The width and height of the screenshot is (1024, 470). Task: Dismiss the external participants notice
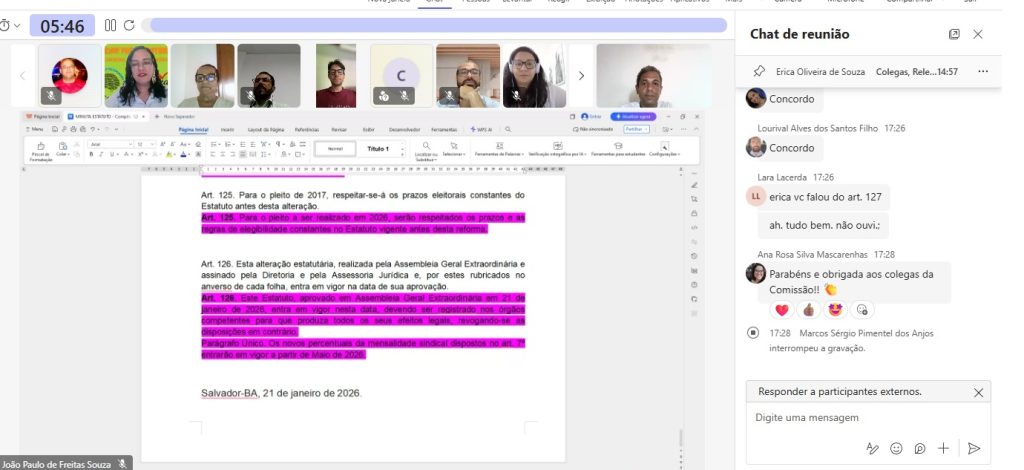pos(978,392)
